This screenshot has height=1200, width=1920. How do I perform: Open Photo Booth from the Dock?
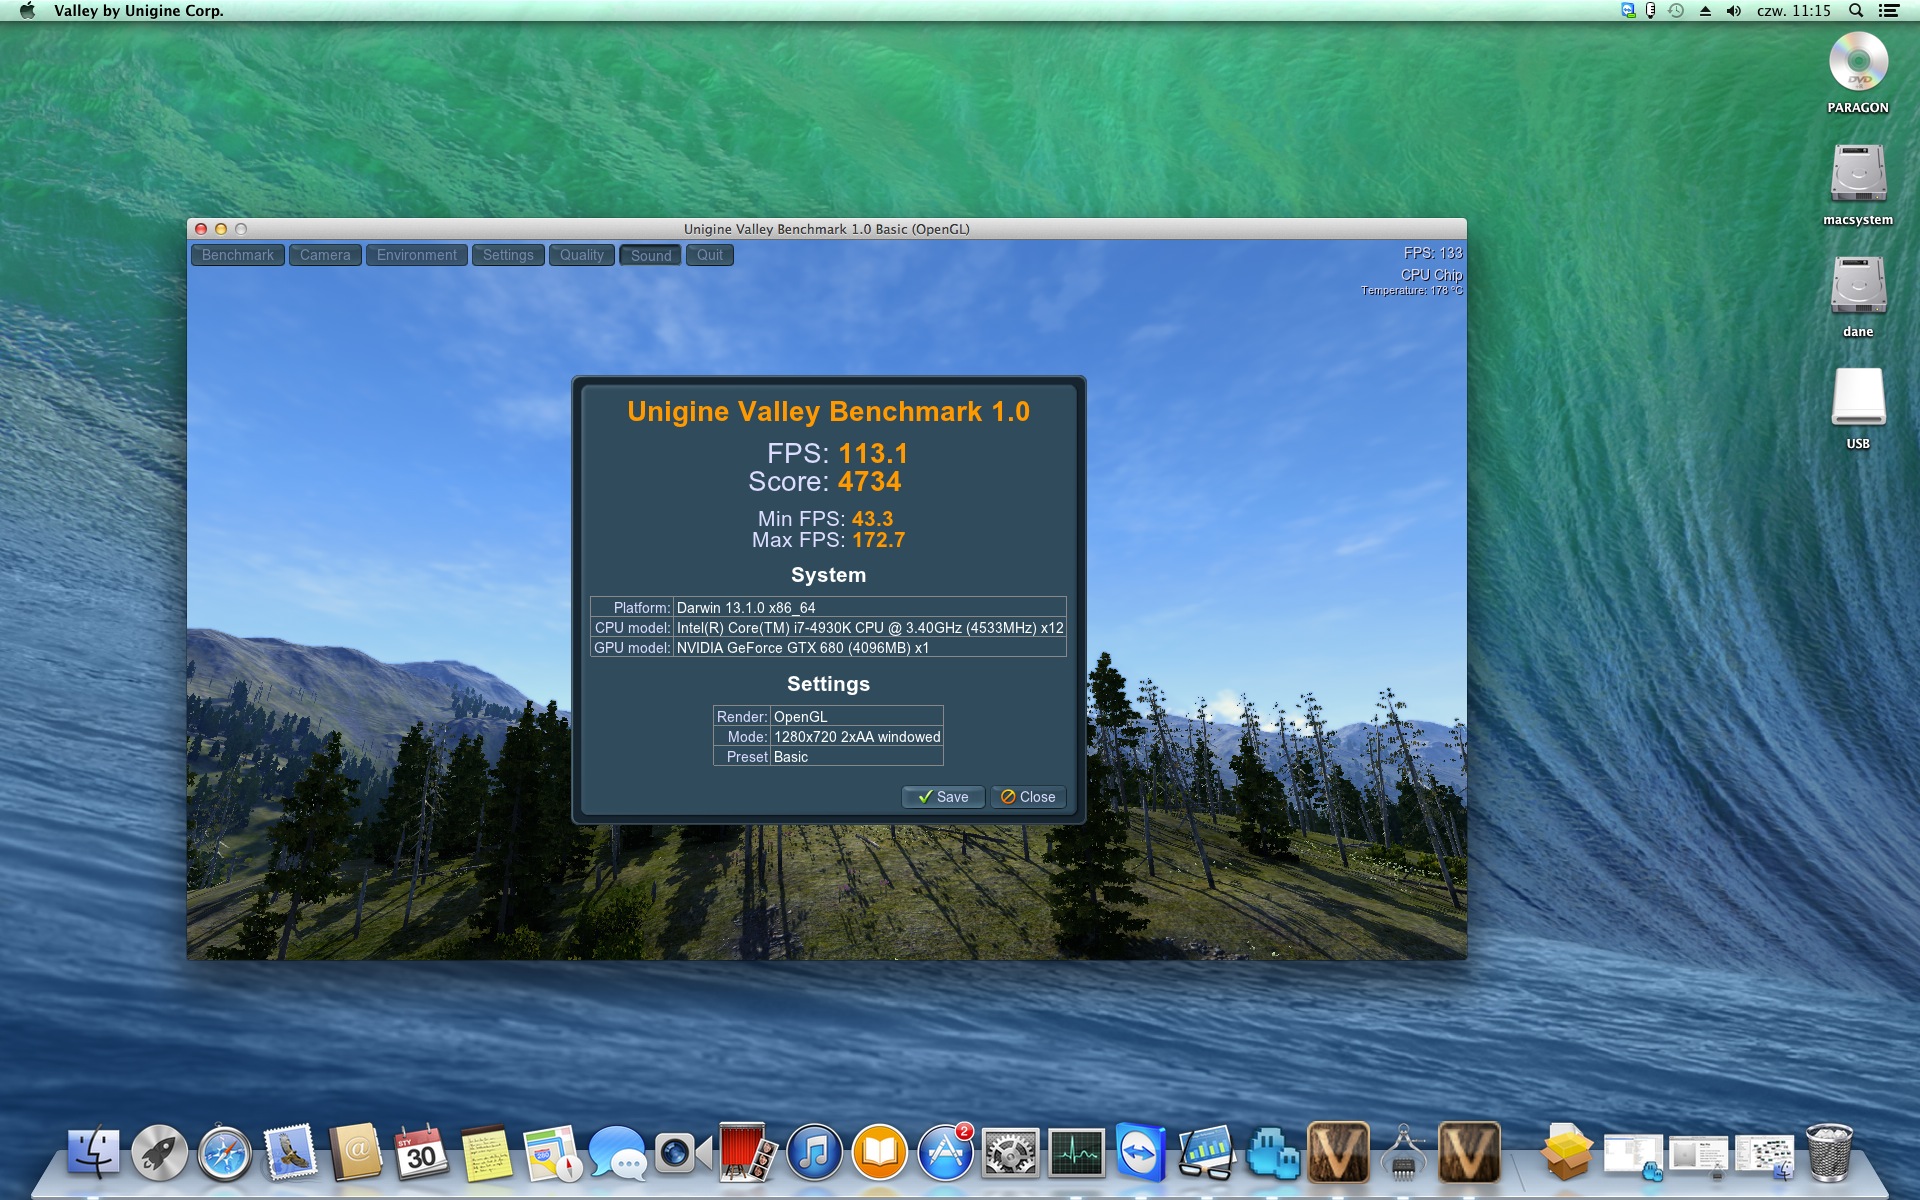click(x=749, y=1153)
